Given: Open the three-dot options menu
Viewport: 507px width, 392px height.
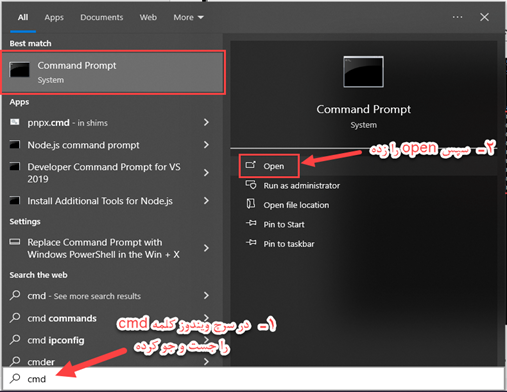Looking at the screenshot, I should point(457,17).
